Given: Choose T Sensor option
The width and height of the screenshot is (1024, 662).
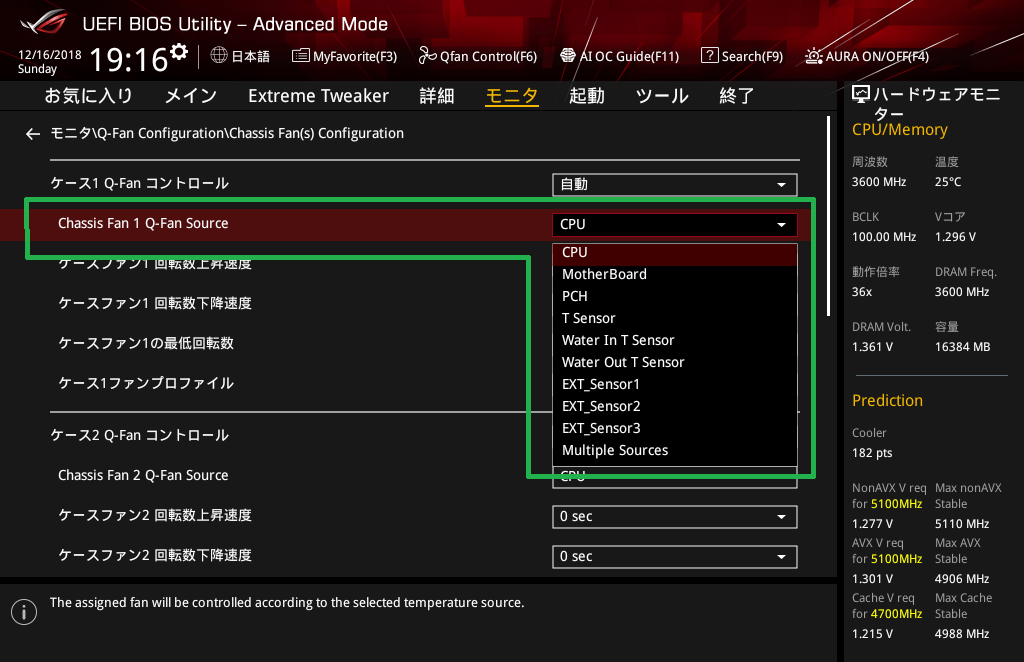Looking at the screenshot, I should [675, 319].
